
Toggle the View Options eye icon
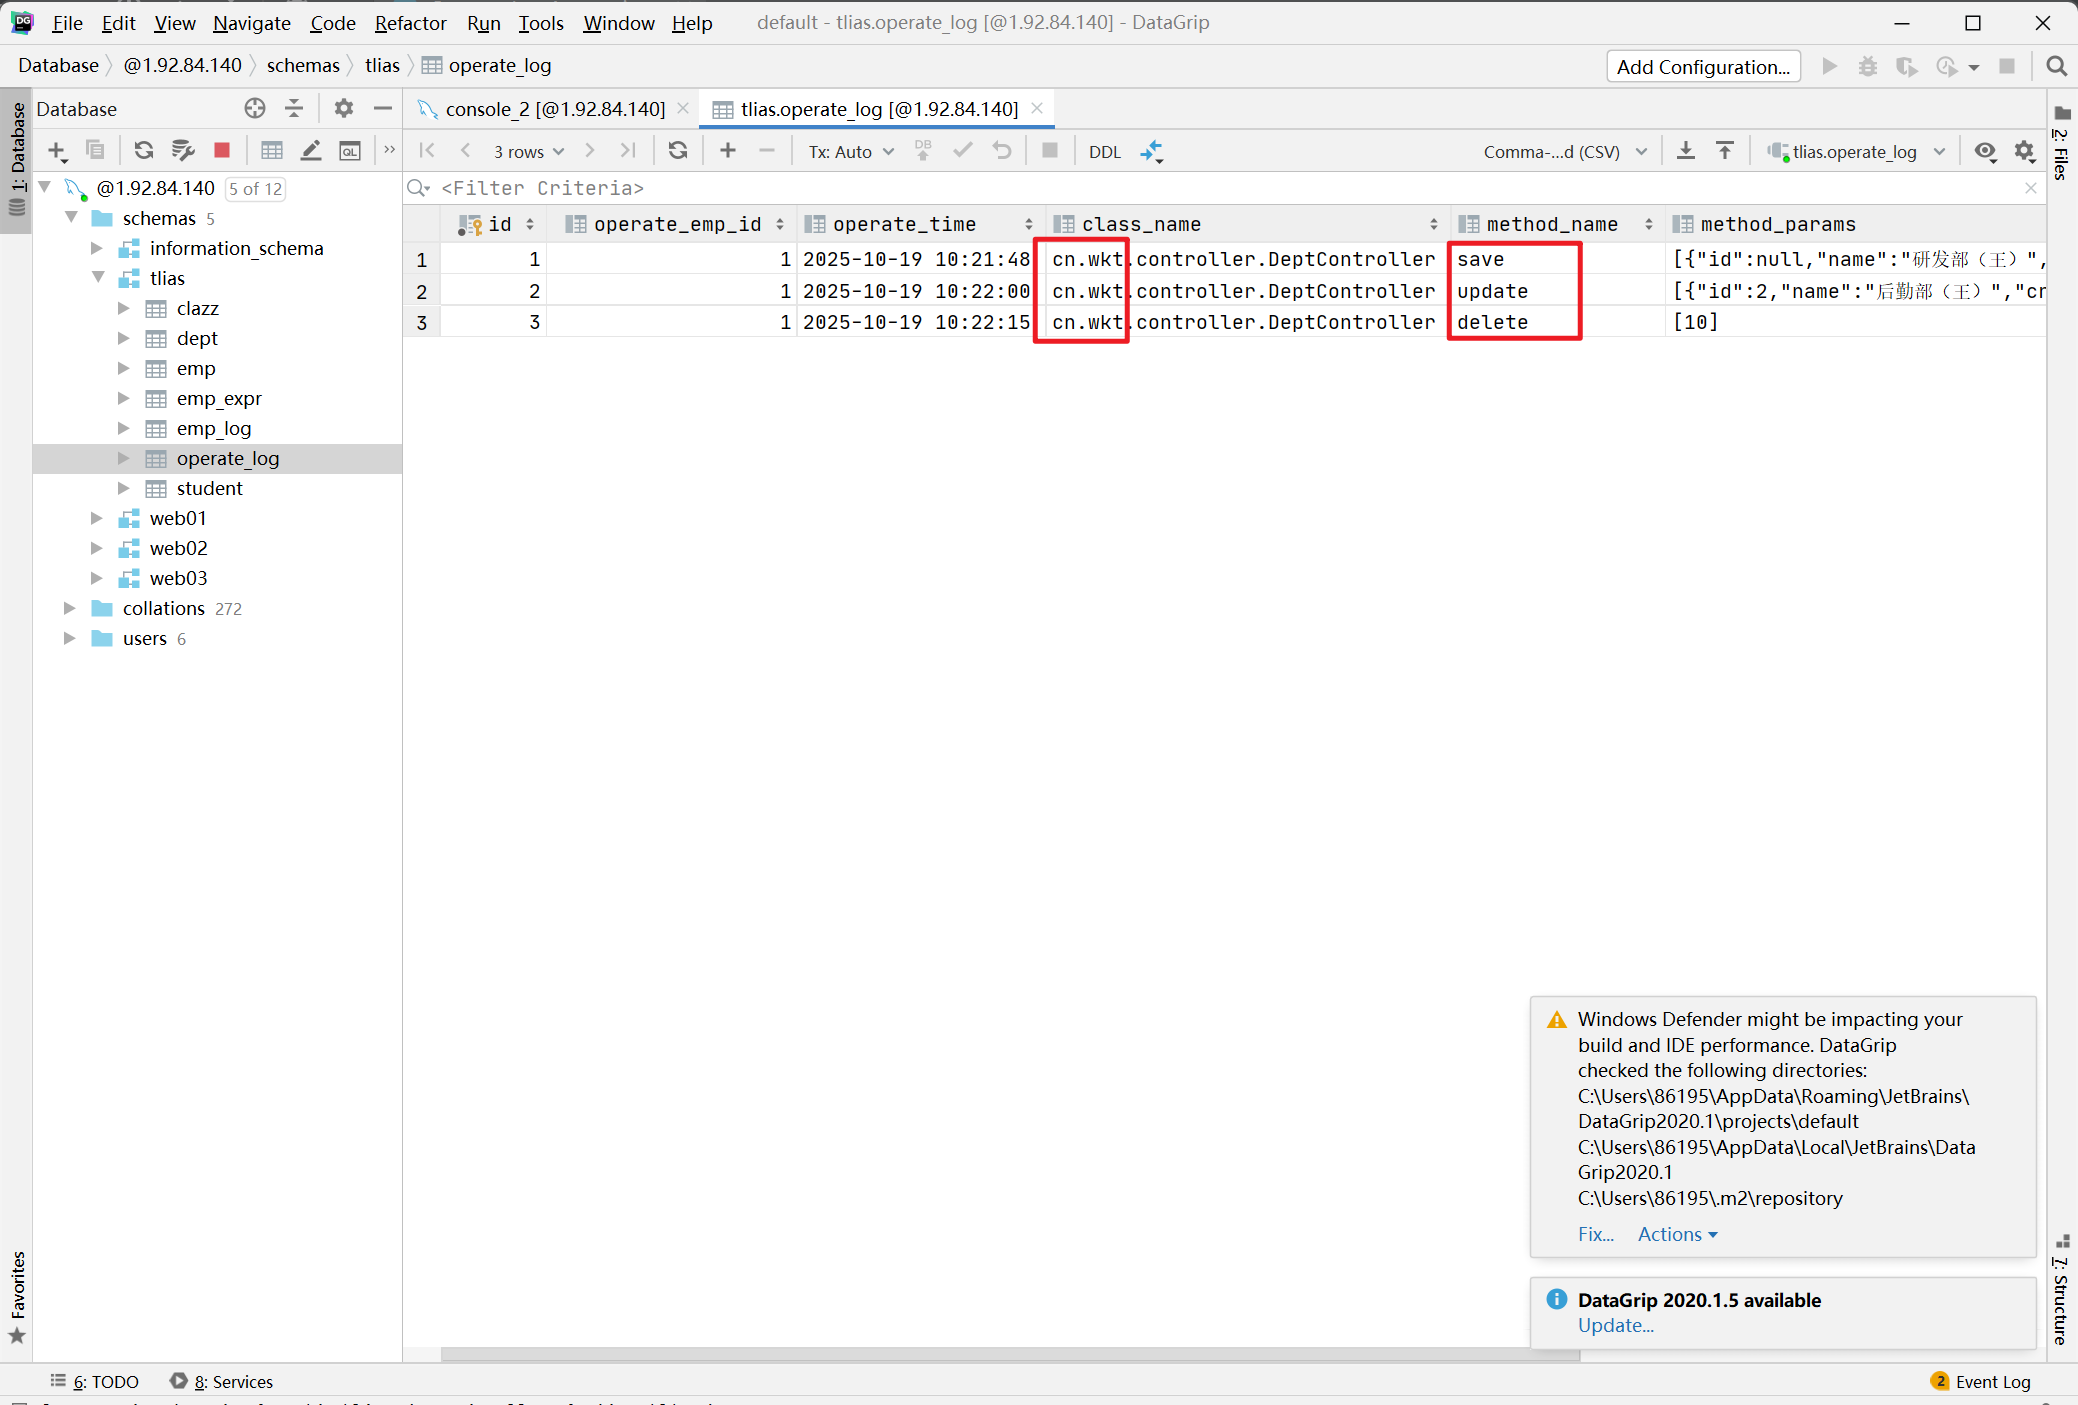[1985, 151]
